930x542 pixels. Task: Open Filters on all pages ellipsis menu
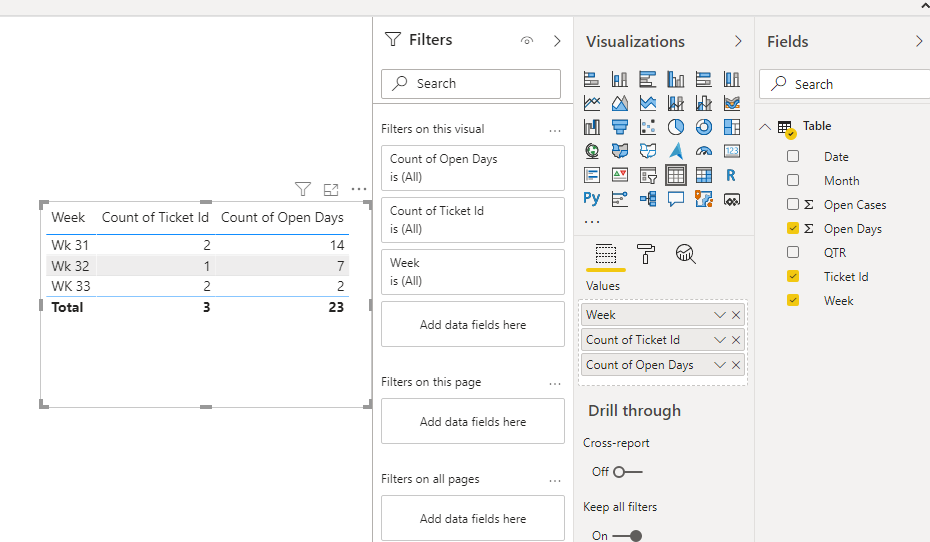coord(555,480)
